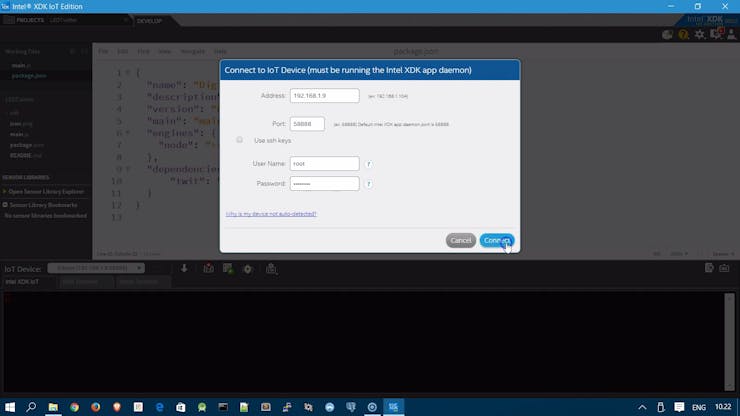Click the document icon at console panel right
The height and width of the screenshot is (416, 740).
709,268
